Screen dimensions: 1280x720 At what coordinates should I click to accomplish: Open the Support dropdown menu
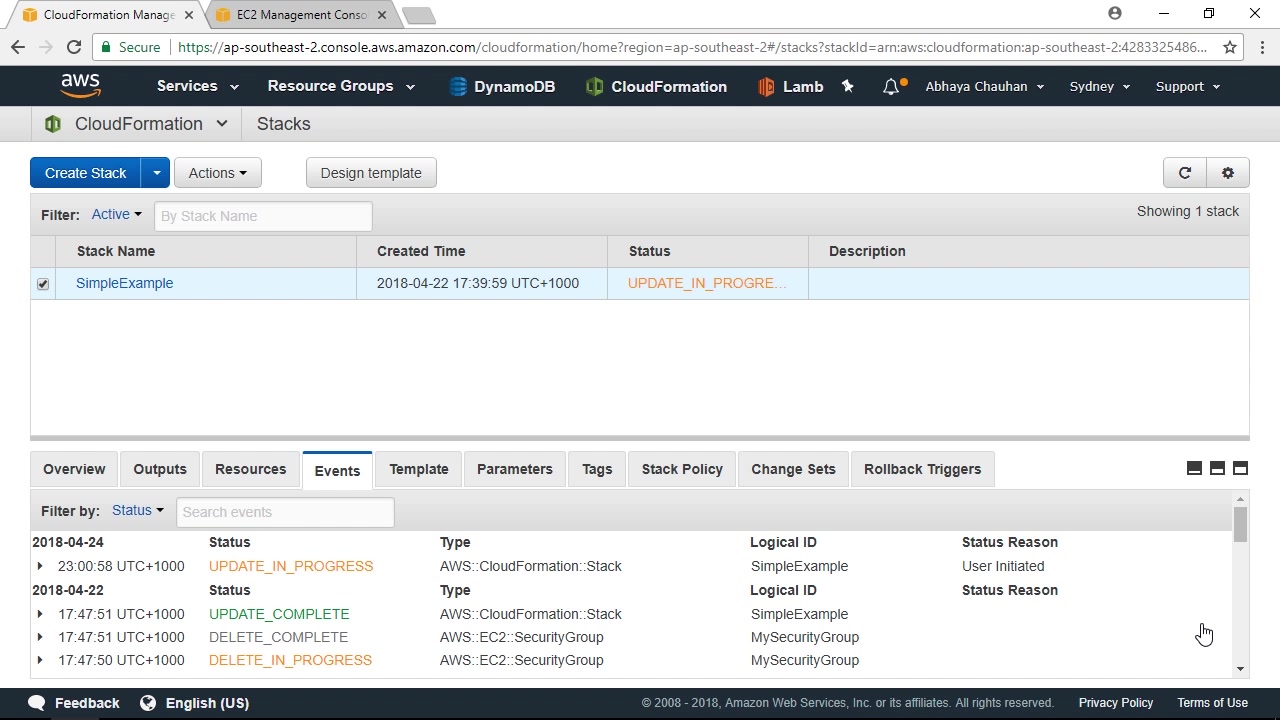[x=1188, y=87]
